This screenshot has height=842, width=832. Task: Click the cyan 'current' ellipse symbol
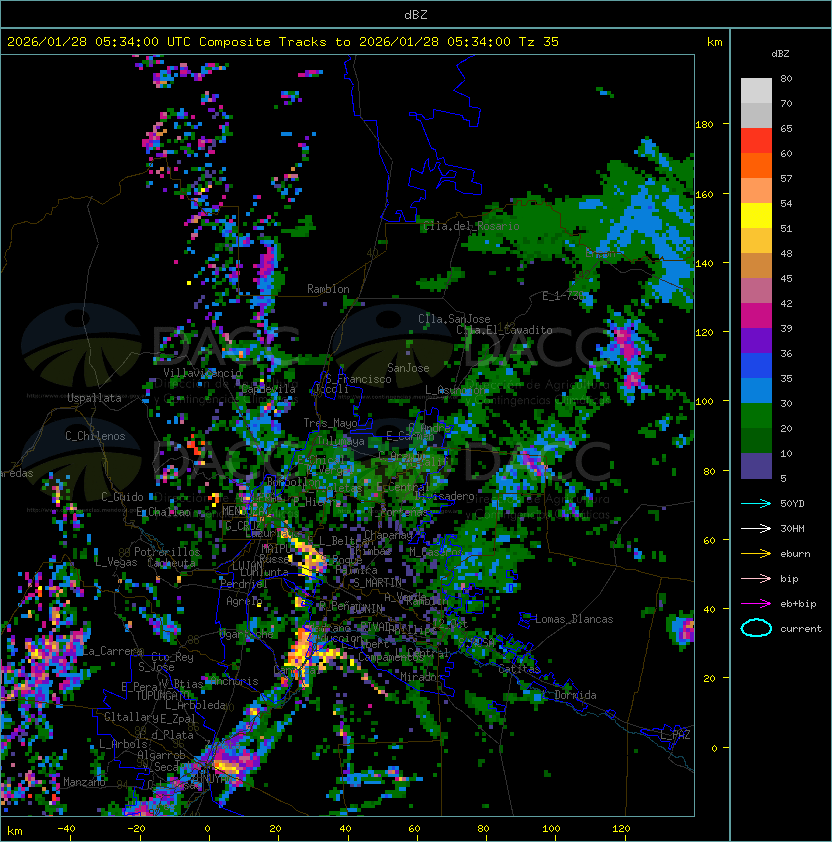[756, 628]
